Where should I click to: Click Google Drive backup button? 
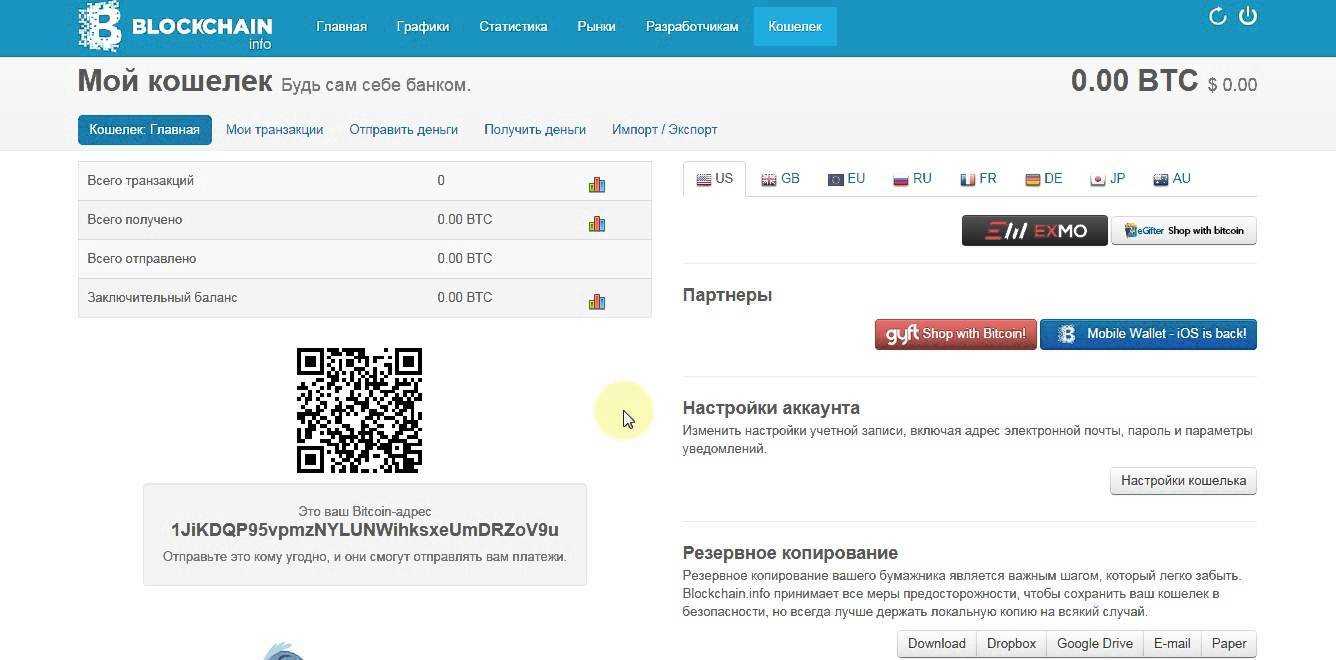tap(1095, 644)
